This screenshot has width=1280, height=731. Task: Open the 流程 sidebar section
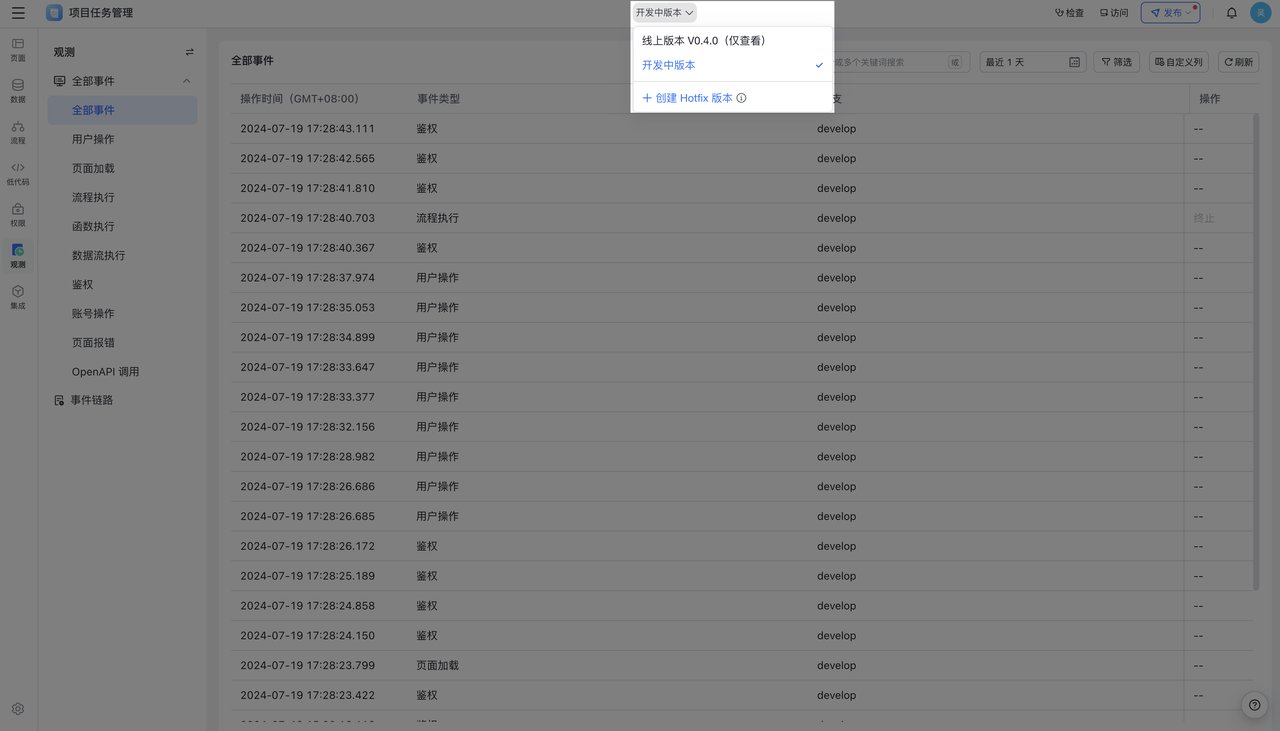pos(18,132)
